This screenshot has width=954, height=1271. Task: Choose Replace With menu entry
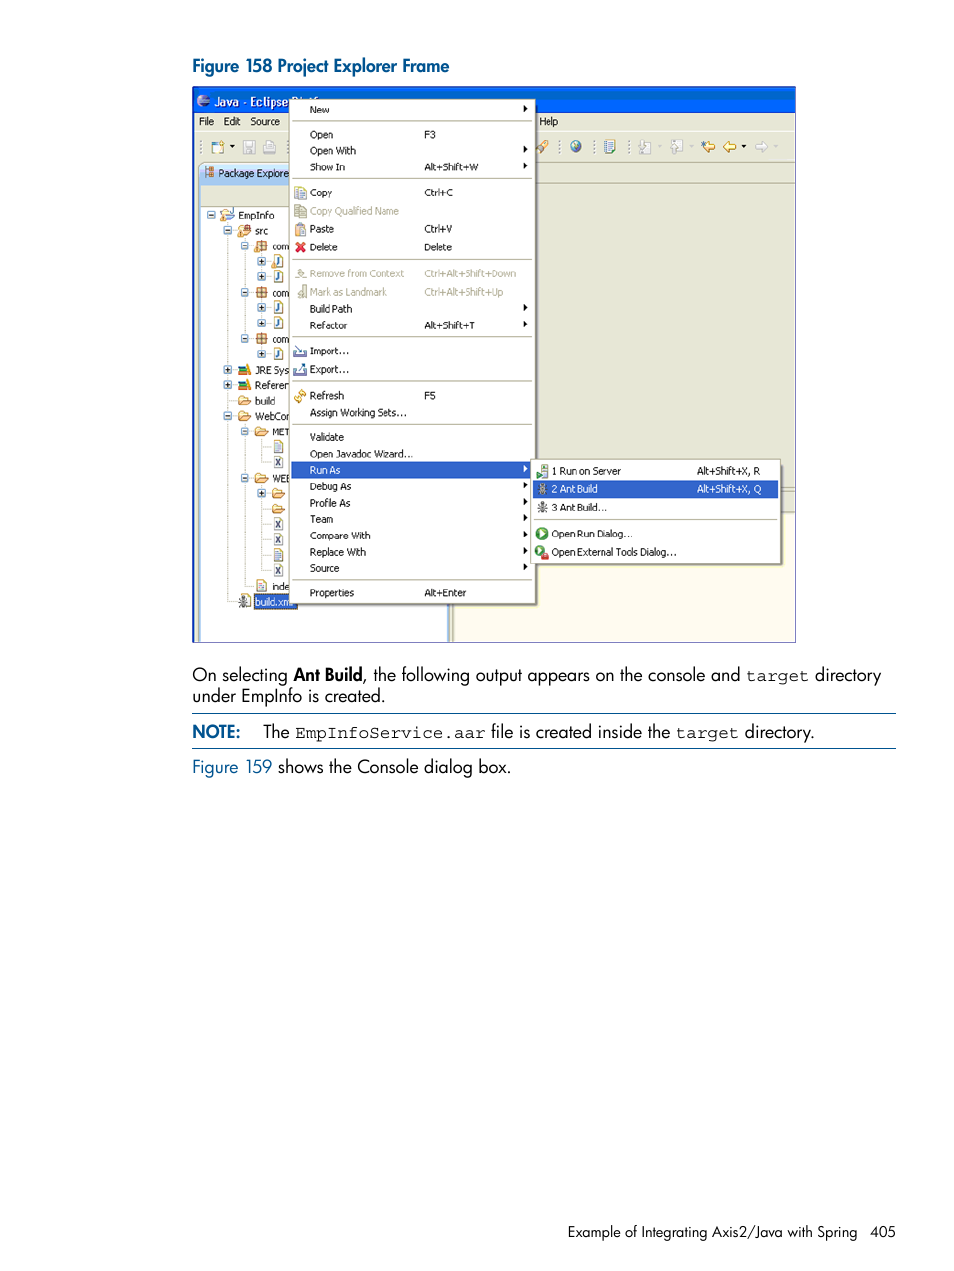tap(412, 552)
